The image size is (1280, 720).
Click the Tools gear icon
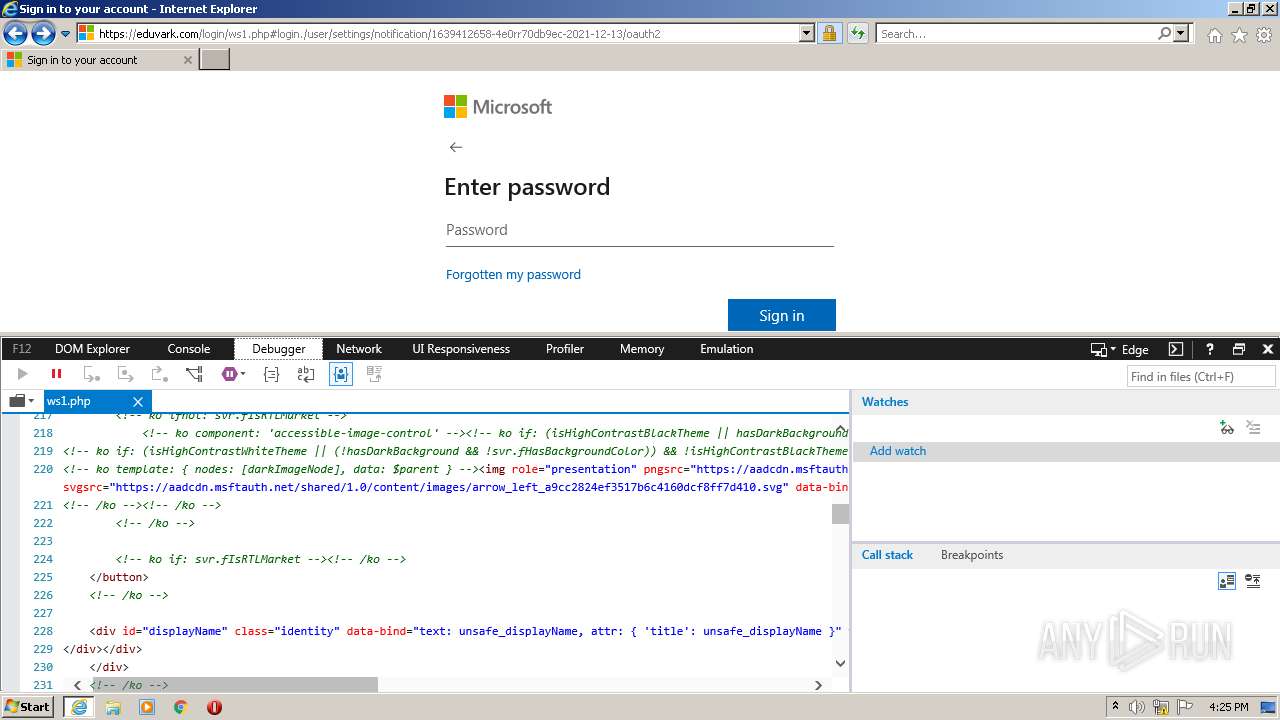click(1264, 35)
